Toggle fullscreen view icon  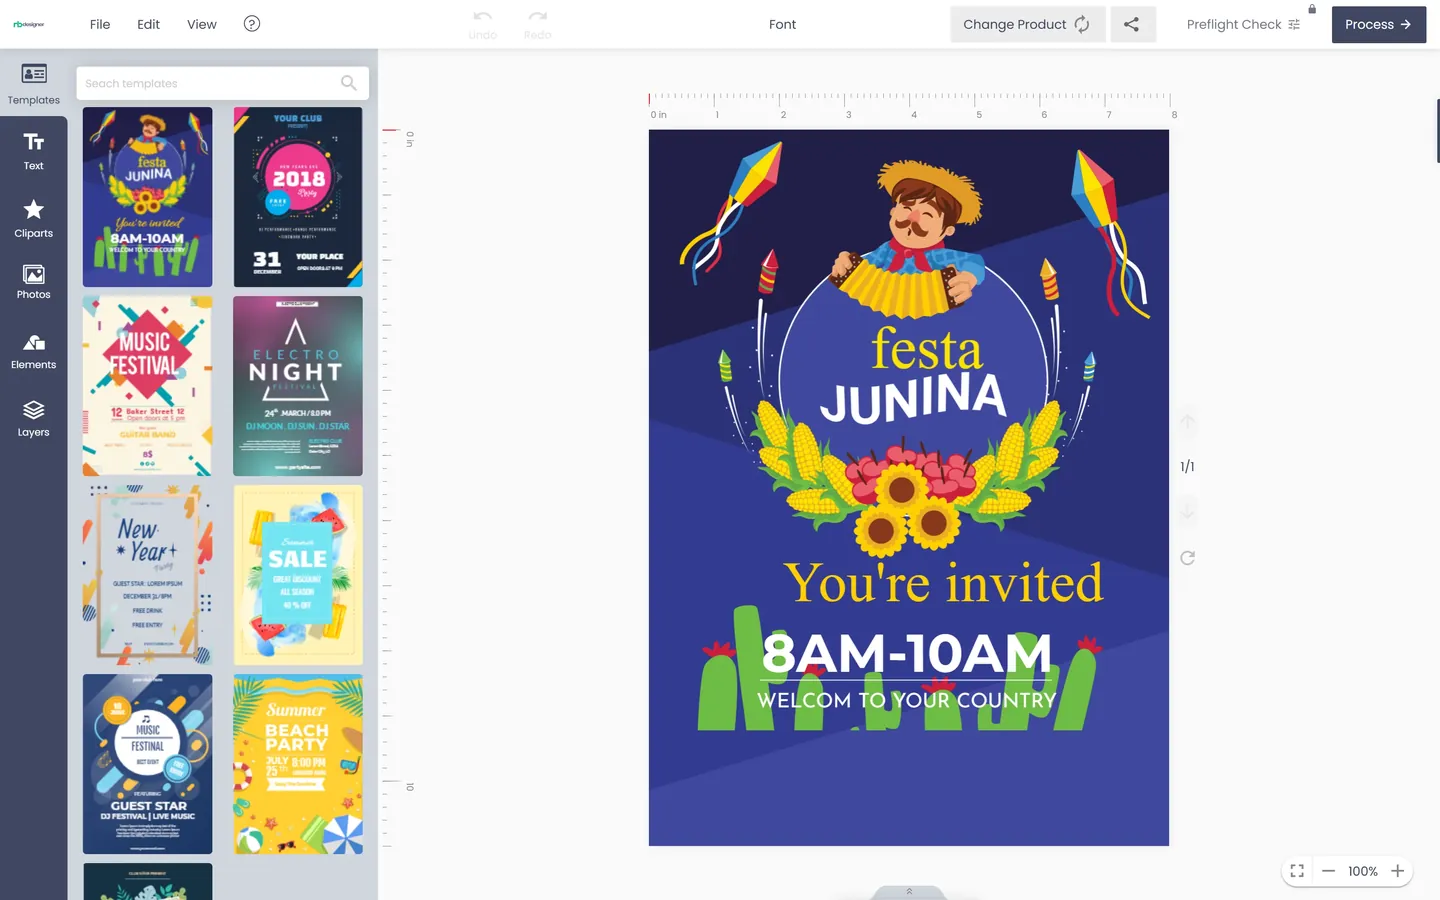1297,871
